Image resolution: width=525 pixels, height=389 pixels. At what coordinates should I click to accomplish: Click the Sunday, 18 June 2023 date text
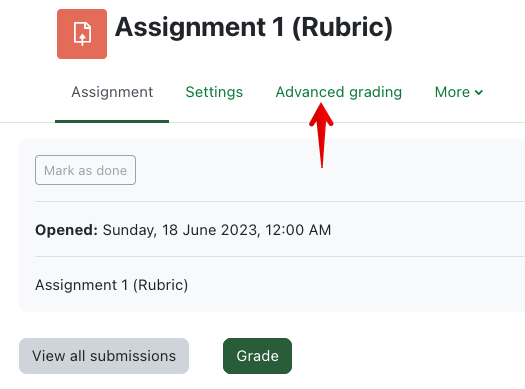(x=180, y=230)
